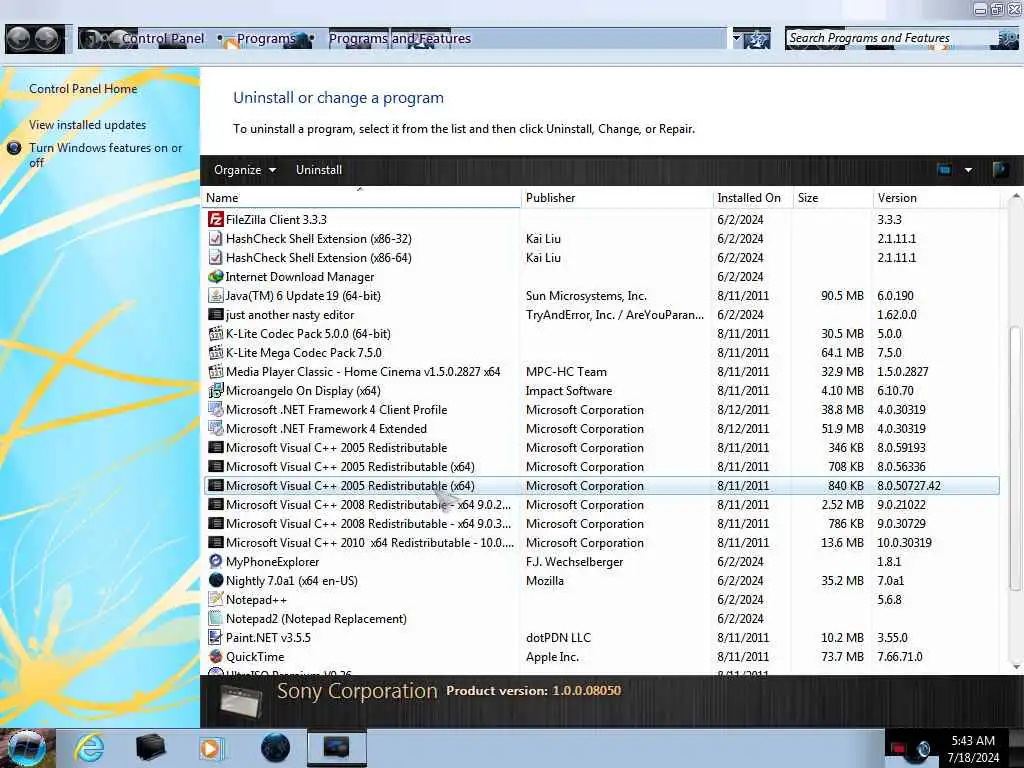Click the scrollbar down arrow

[x=1015, y=666]
